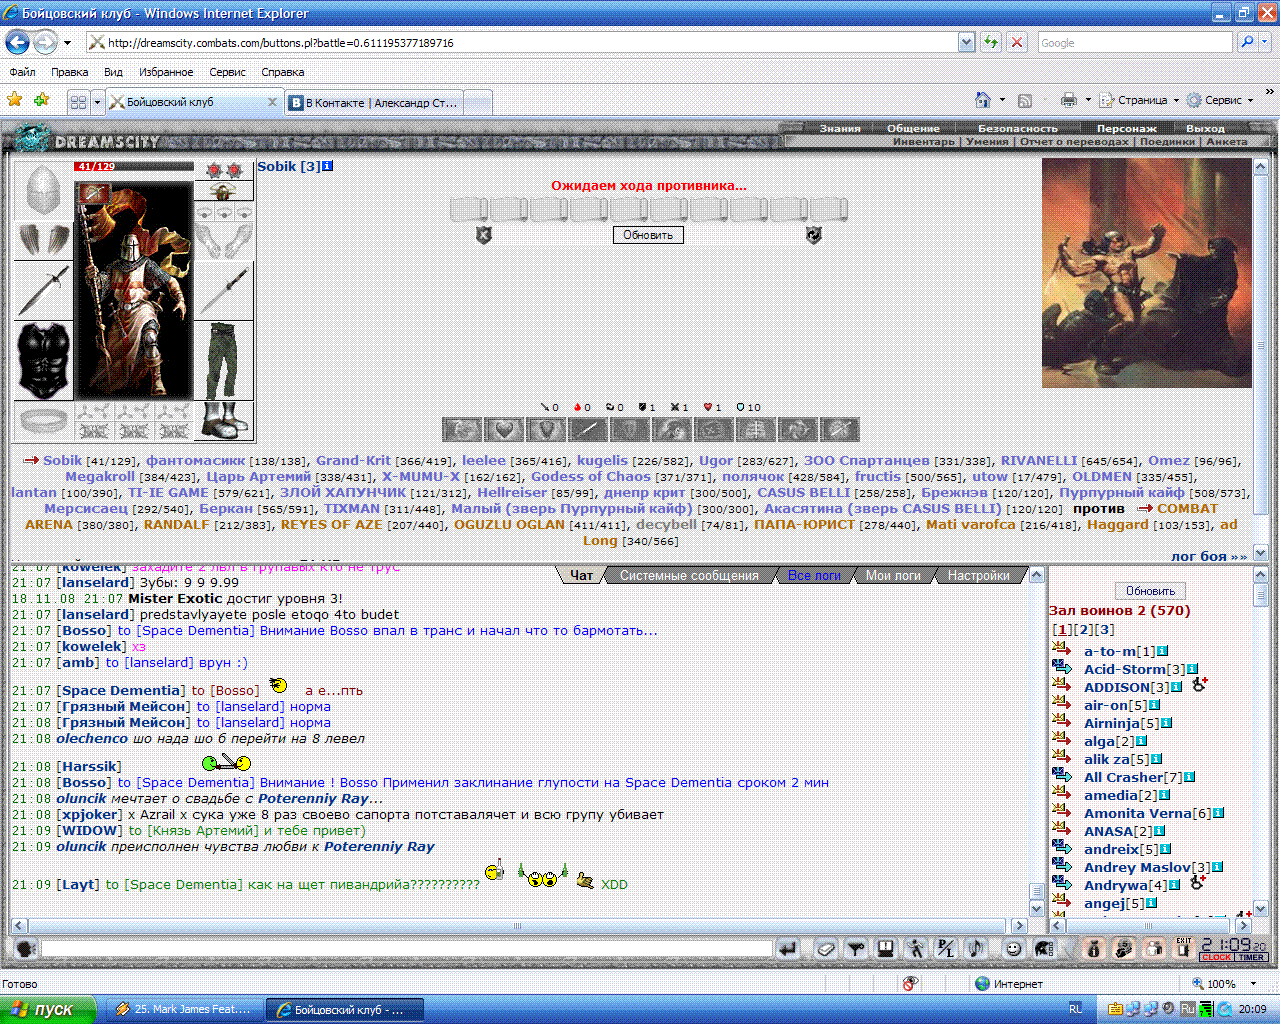Toggle the filter funnel icon in chat bar
The image size is (1280, 1024).
click(x=856, y=949)
